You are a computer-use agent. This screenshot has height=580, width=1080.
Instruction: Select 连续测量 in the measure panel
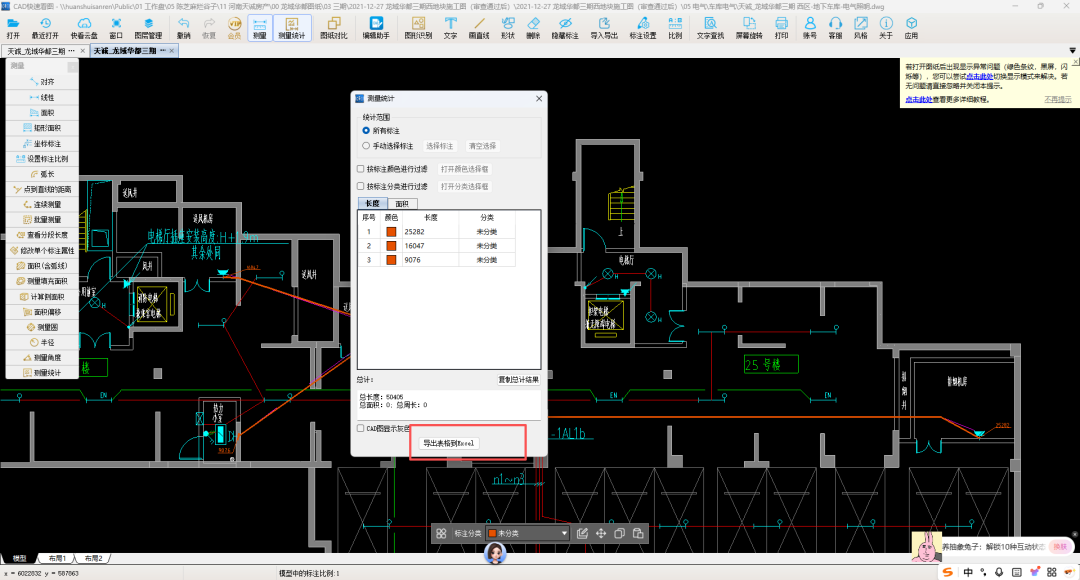click(x=43, y=205)
